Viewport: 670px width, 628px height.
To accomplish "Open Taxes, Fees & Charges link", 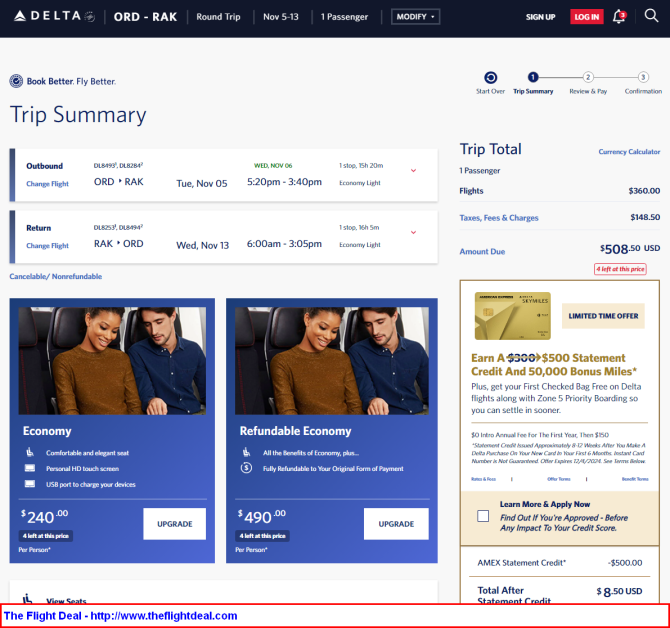I will pyautogui.click(x=499, y=218).
